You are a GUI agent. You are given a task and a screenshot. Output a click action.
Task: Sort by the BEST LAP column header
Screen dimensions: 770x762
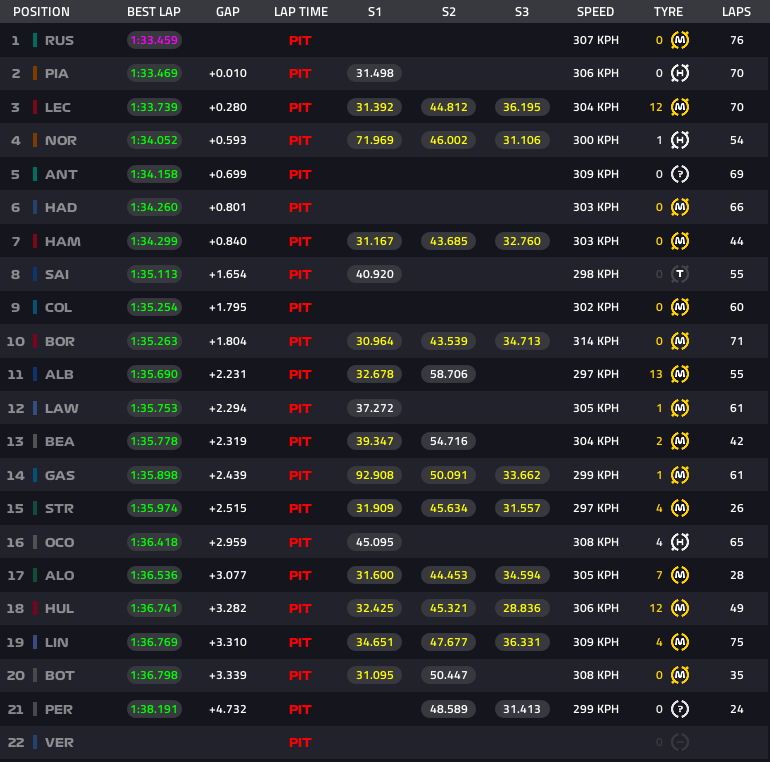153,12
